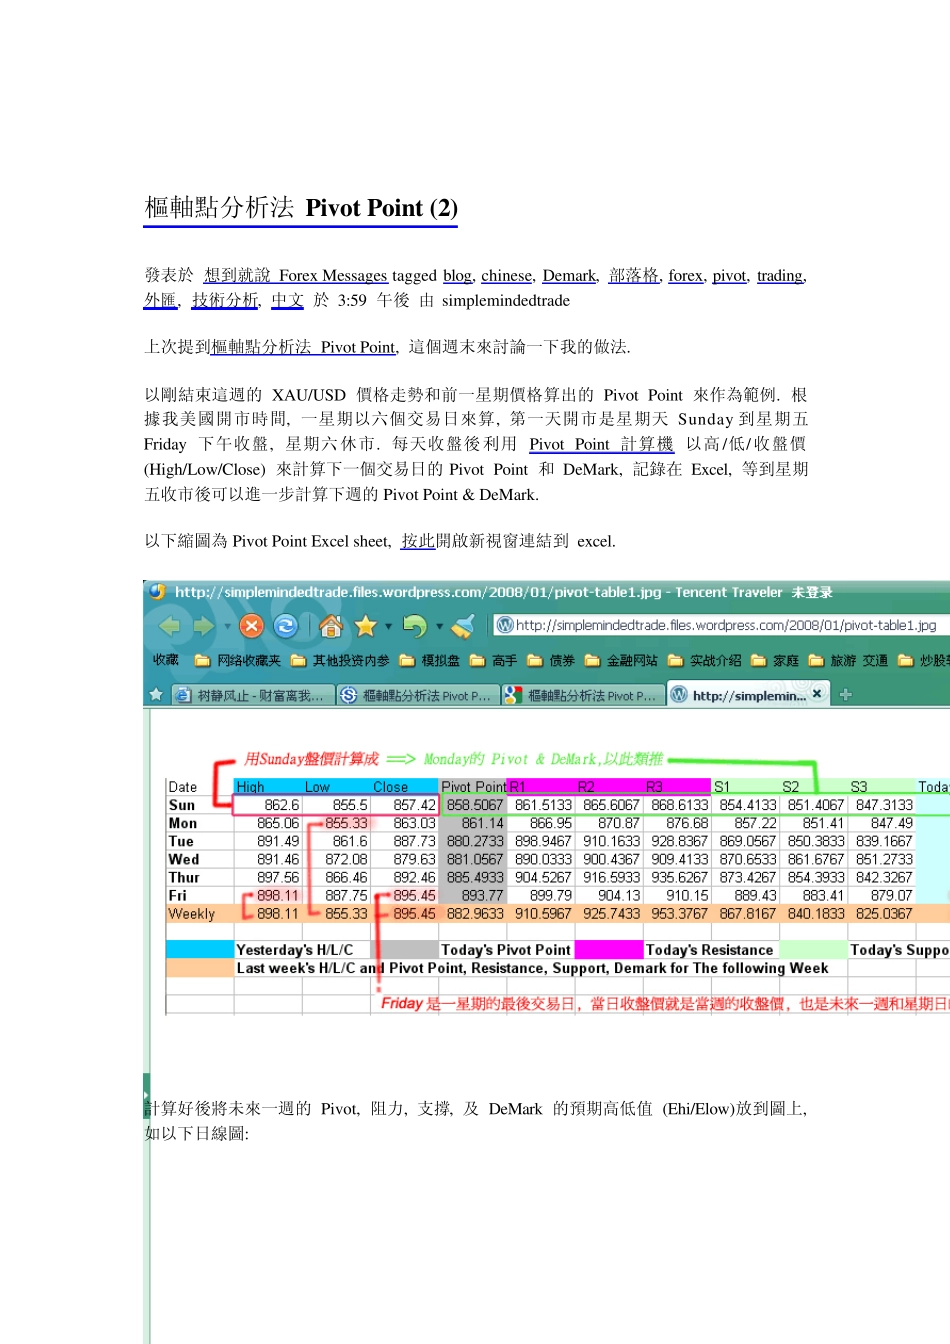
Task: Open the Pivot Point 計算機 calculator link
Action: click(x=601, y=444)
